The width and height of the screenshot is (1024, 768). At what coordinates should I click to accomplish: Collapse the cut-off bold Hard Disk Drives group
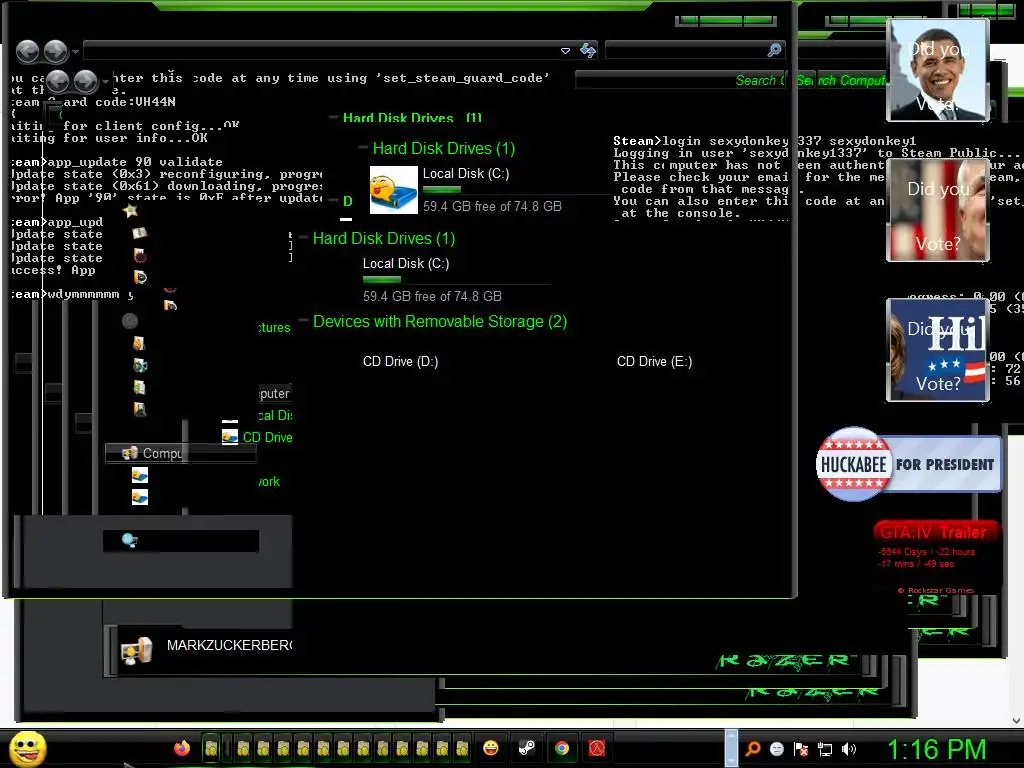(334, 118)
